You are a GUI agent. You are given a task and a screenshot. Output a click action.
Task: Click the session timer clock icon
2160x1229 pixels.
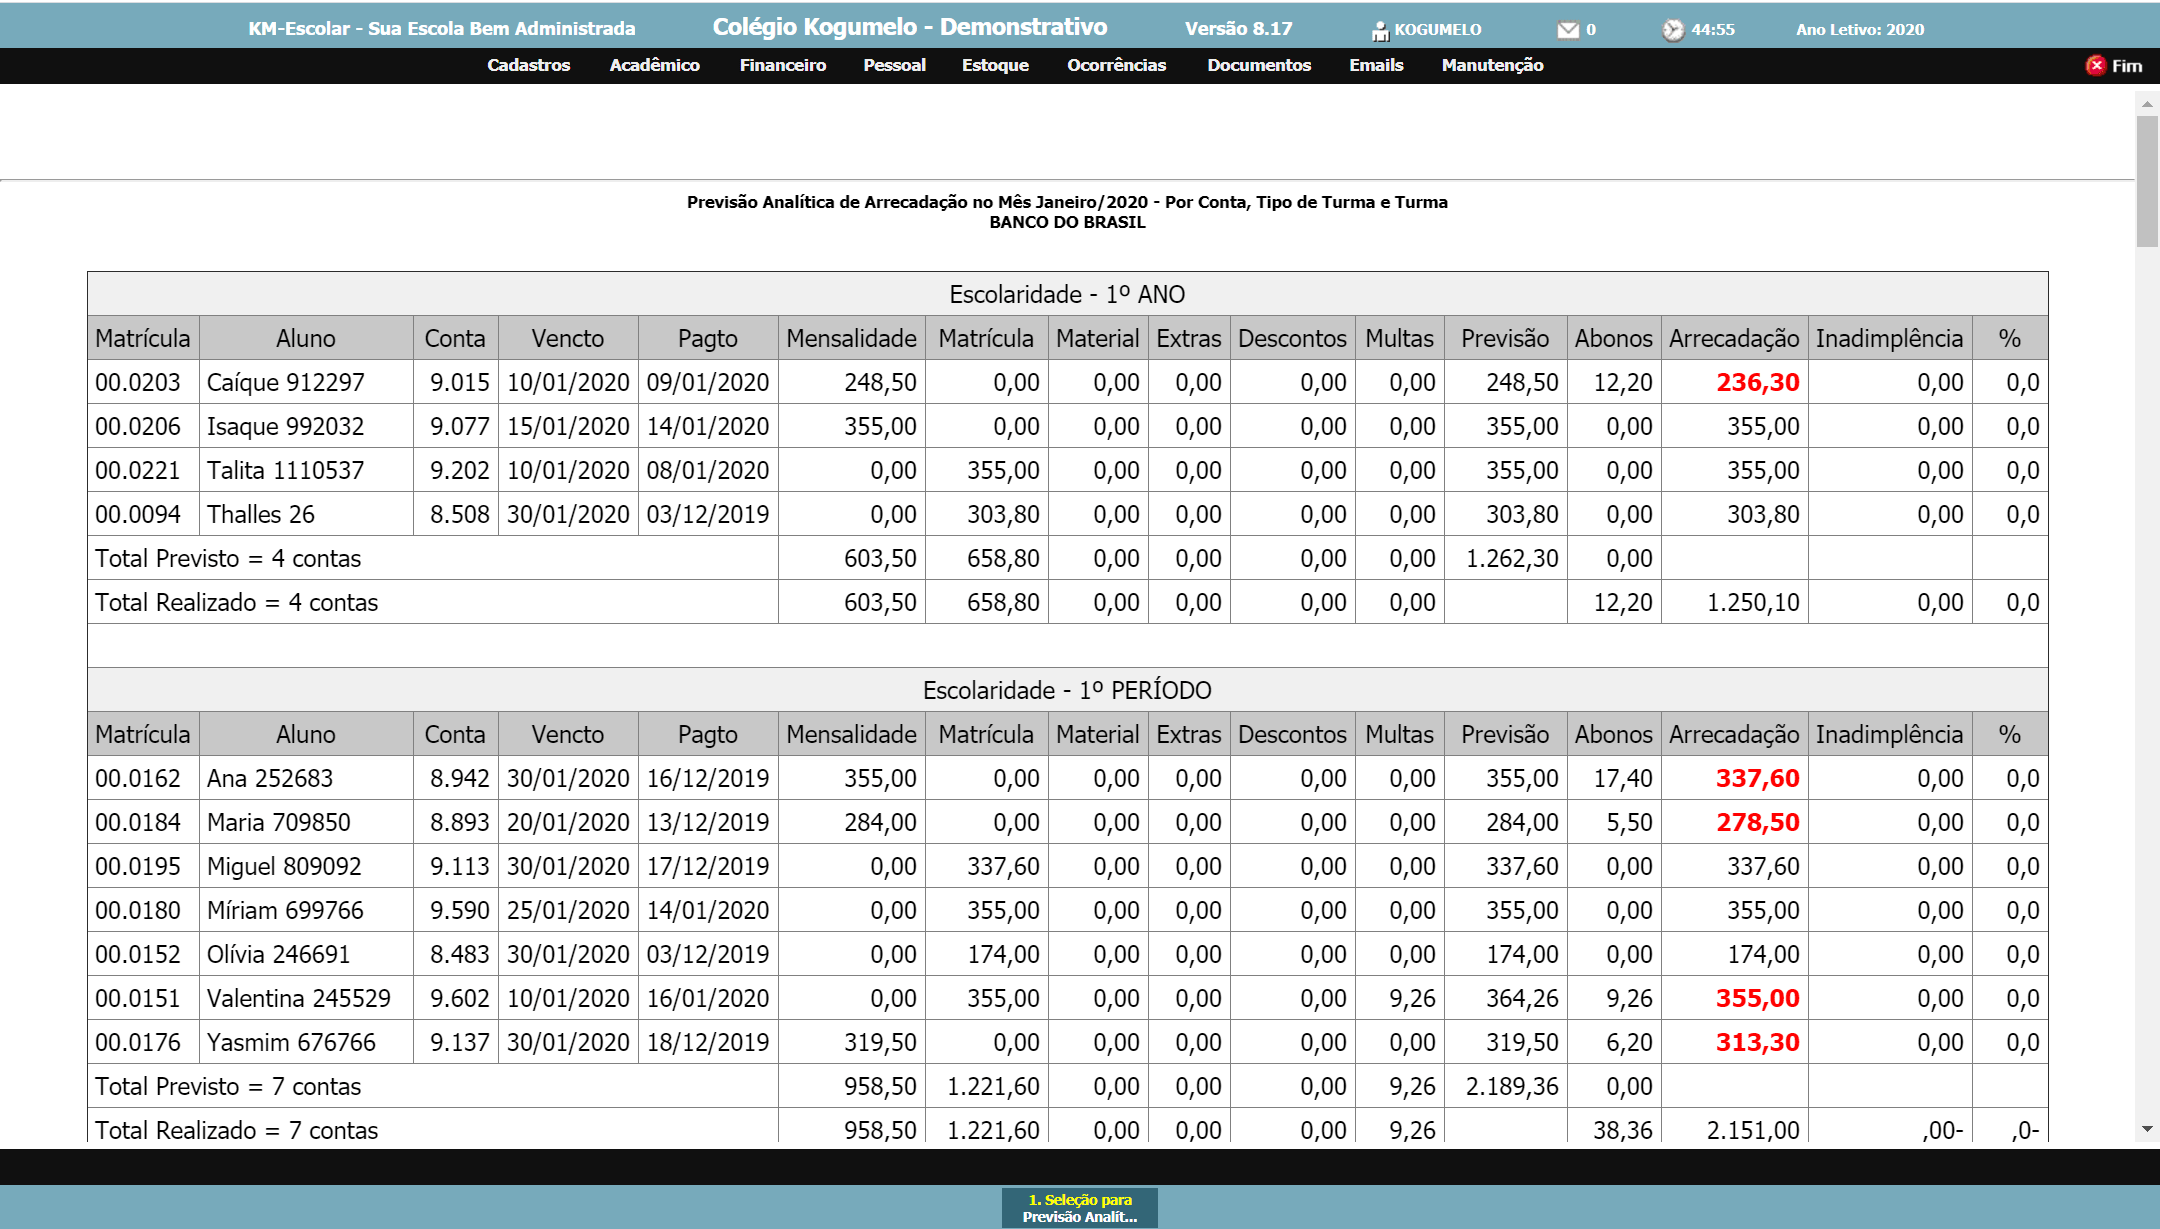(x=1673, y=31)
